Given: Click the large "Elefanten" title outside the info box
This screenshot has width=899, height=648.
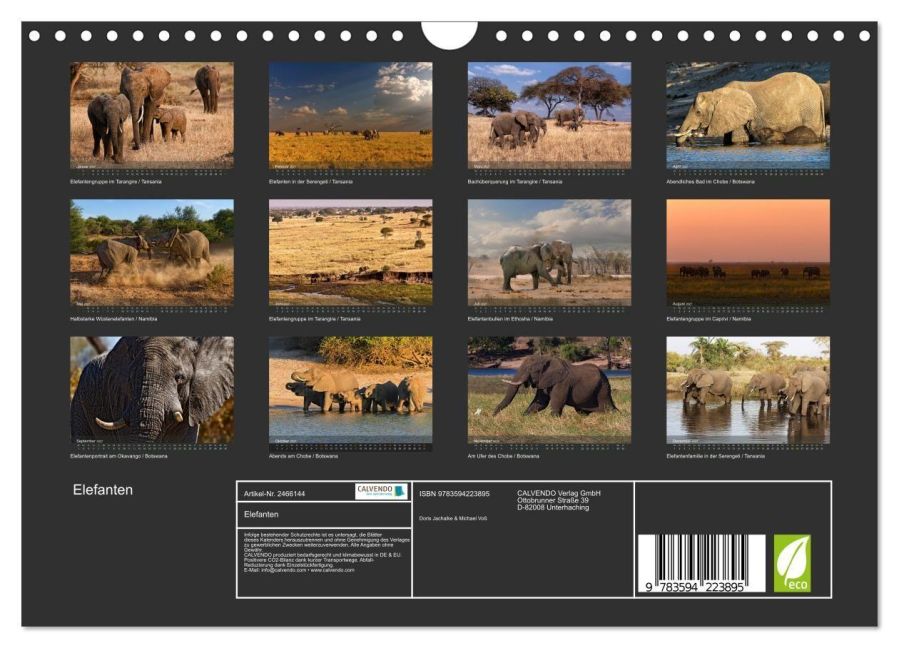Looking at the screenshot, I should (103, 490).
